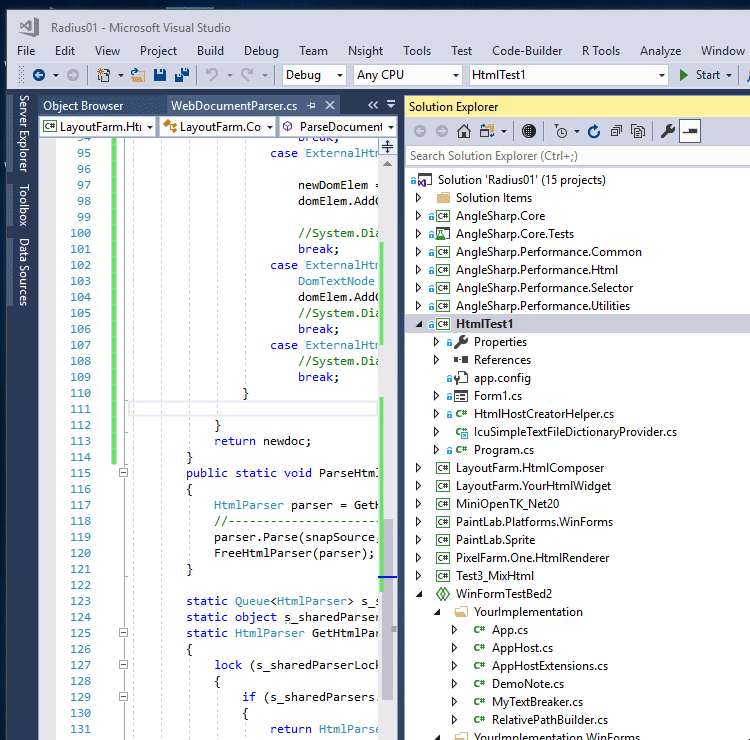Refresh Solution Explorer

point(594,131)
